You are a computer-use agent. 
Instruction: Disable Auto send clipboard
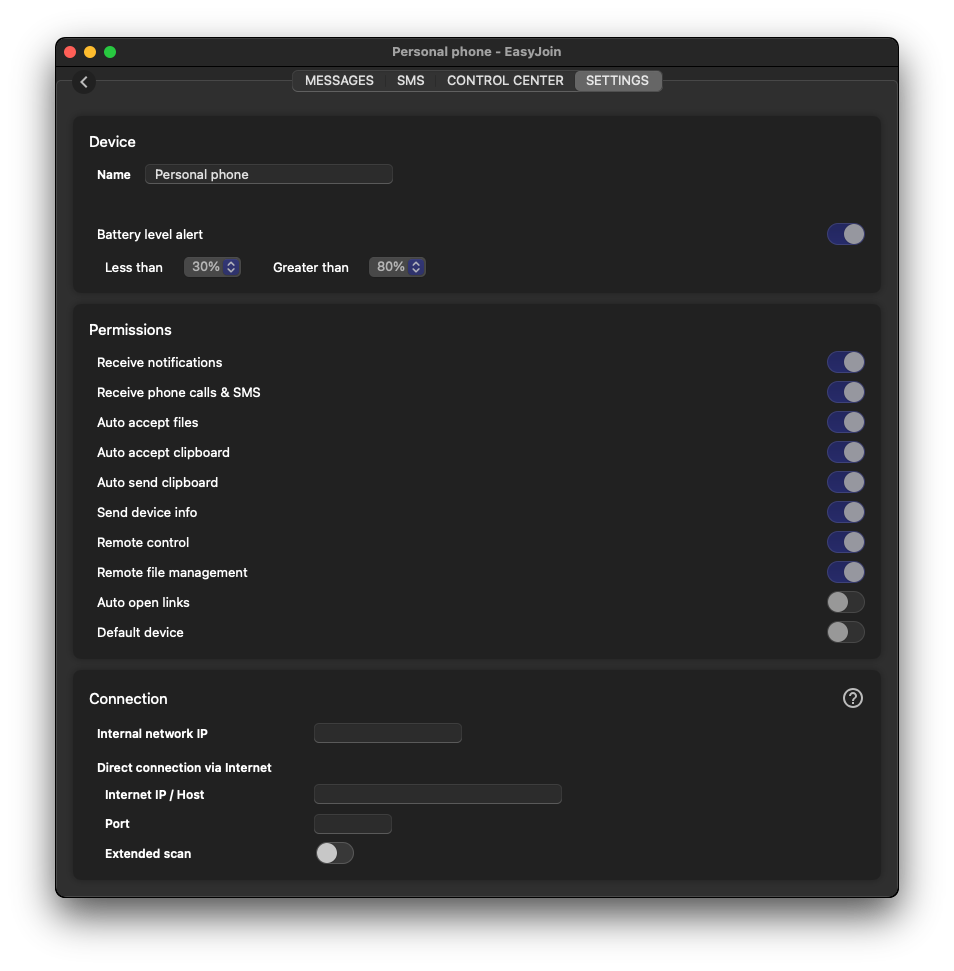click(x=845, y=482)
